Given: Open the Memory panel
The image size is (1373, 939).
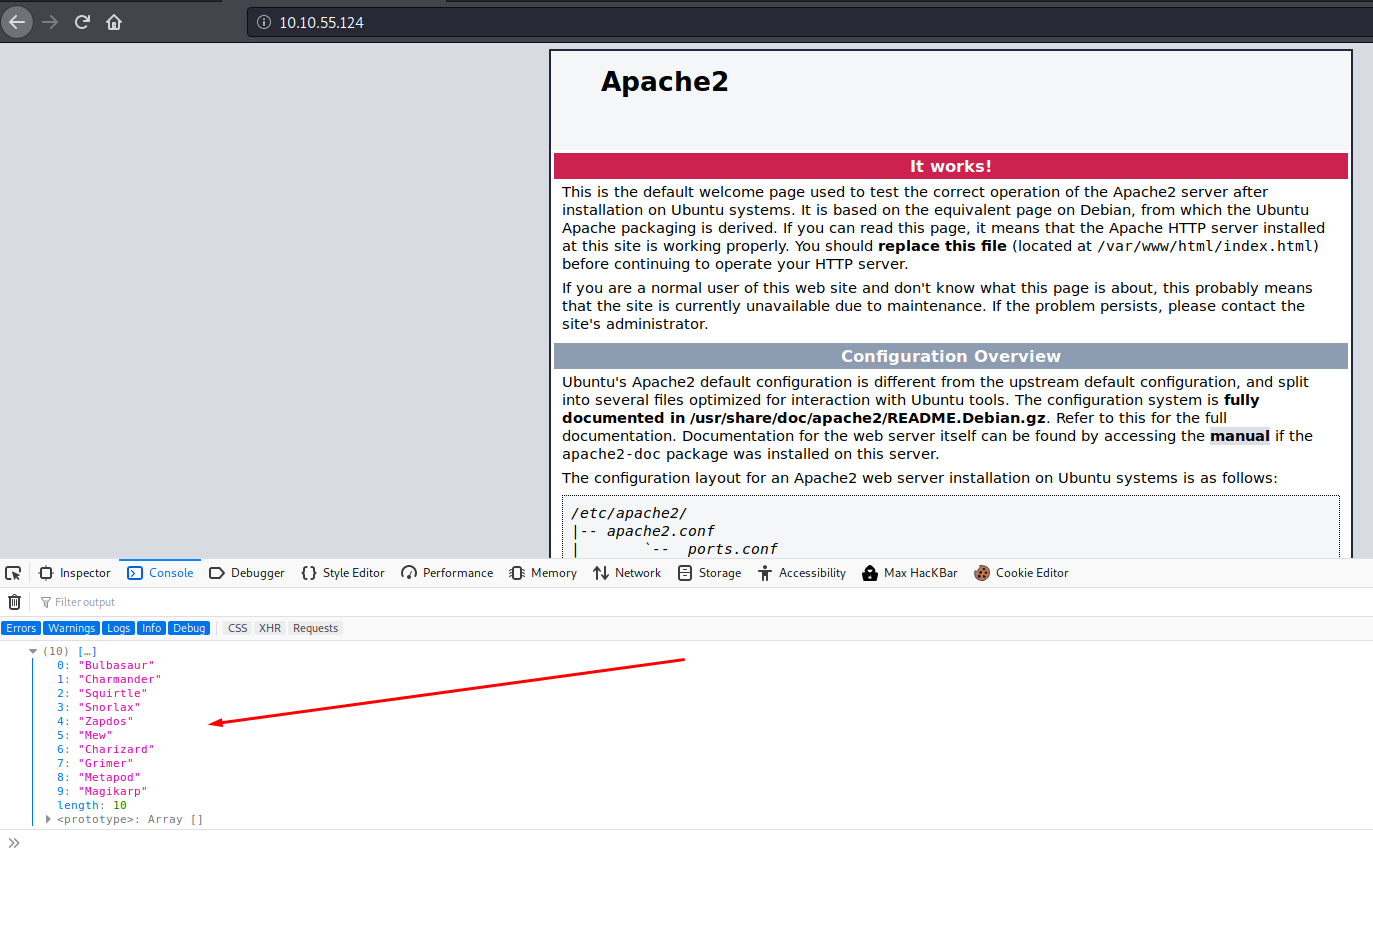Looking at the screenshot, I should click(543, 573).
